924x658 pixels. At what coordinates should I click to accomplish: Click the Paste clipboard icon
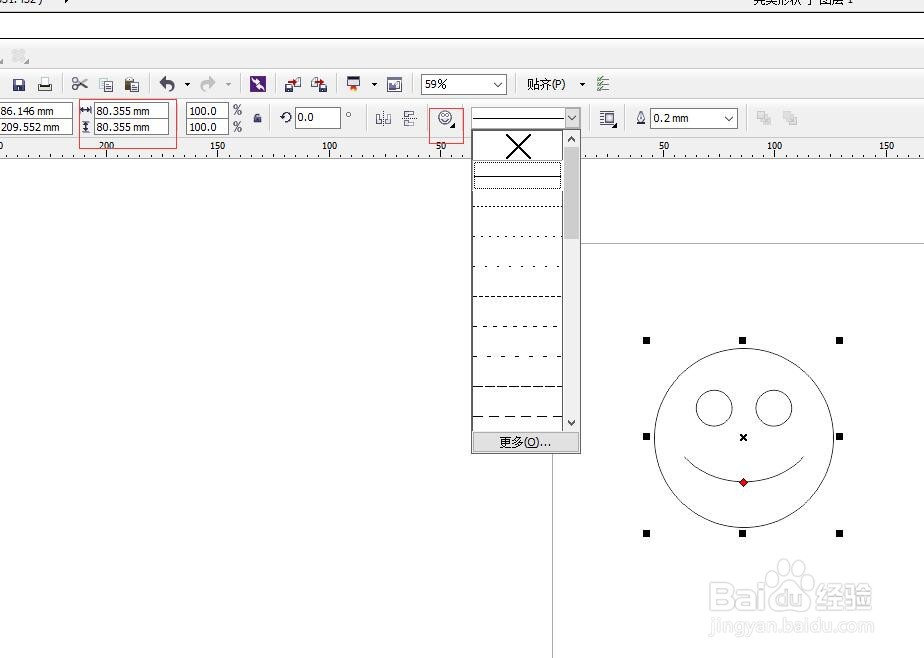[x=132, y=85]
